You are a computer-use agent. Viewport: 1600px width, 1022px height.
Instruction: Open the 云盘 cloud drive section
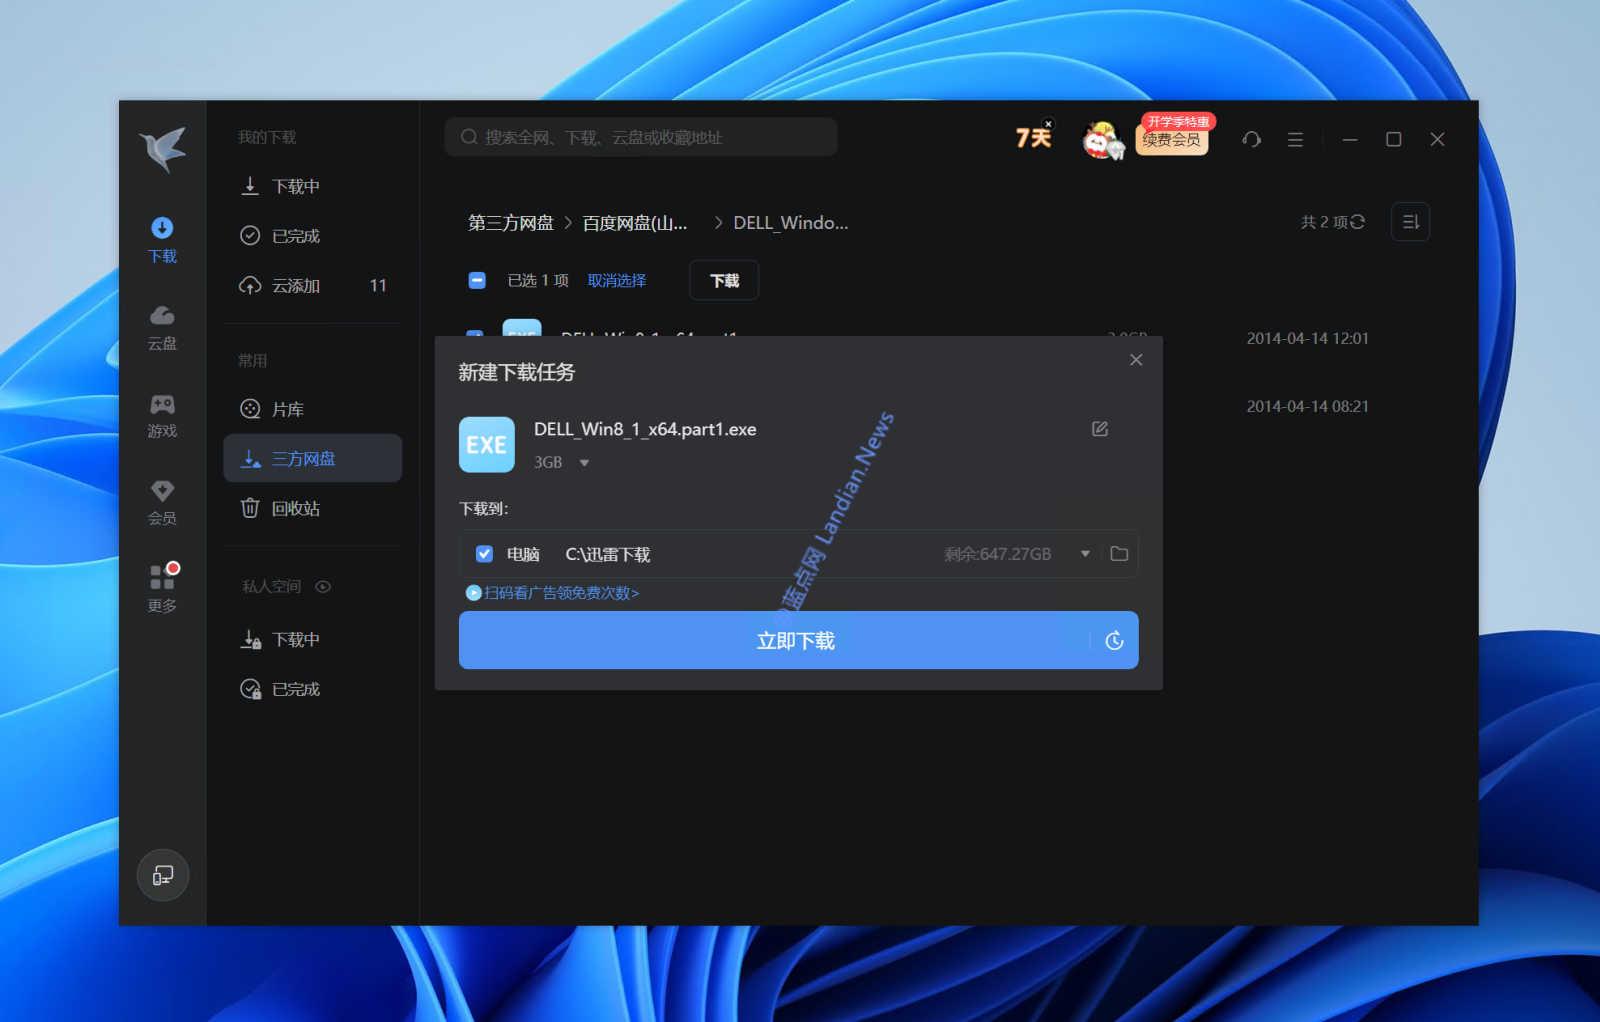[x=162, y=328]
